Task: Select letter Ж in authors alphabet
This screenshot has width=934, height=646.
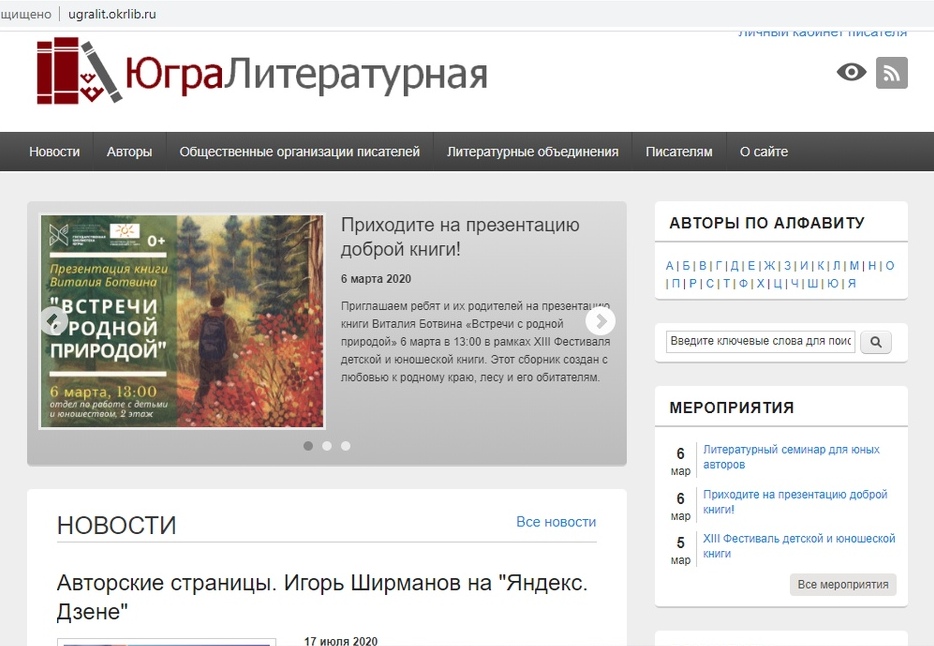Action: [770, 266]
